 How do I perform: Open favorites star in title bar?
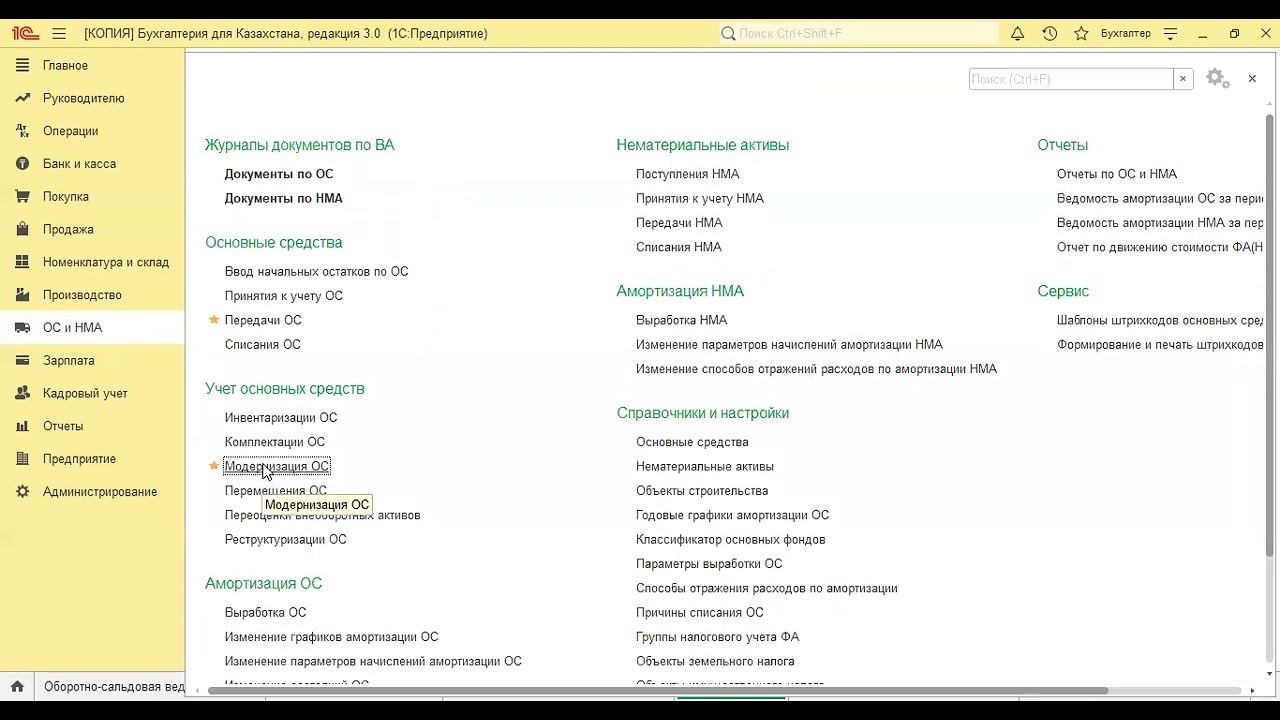(1081, 33)
